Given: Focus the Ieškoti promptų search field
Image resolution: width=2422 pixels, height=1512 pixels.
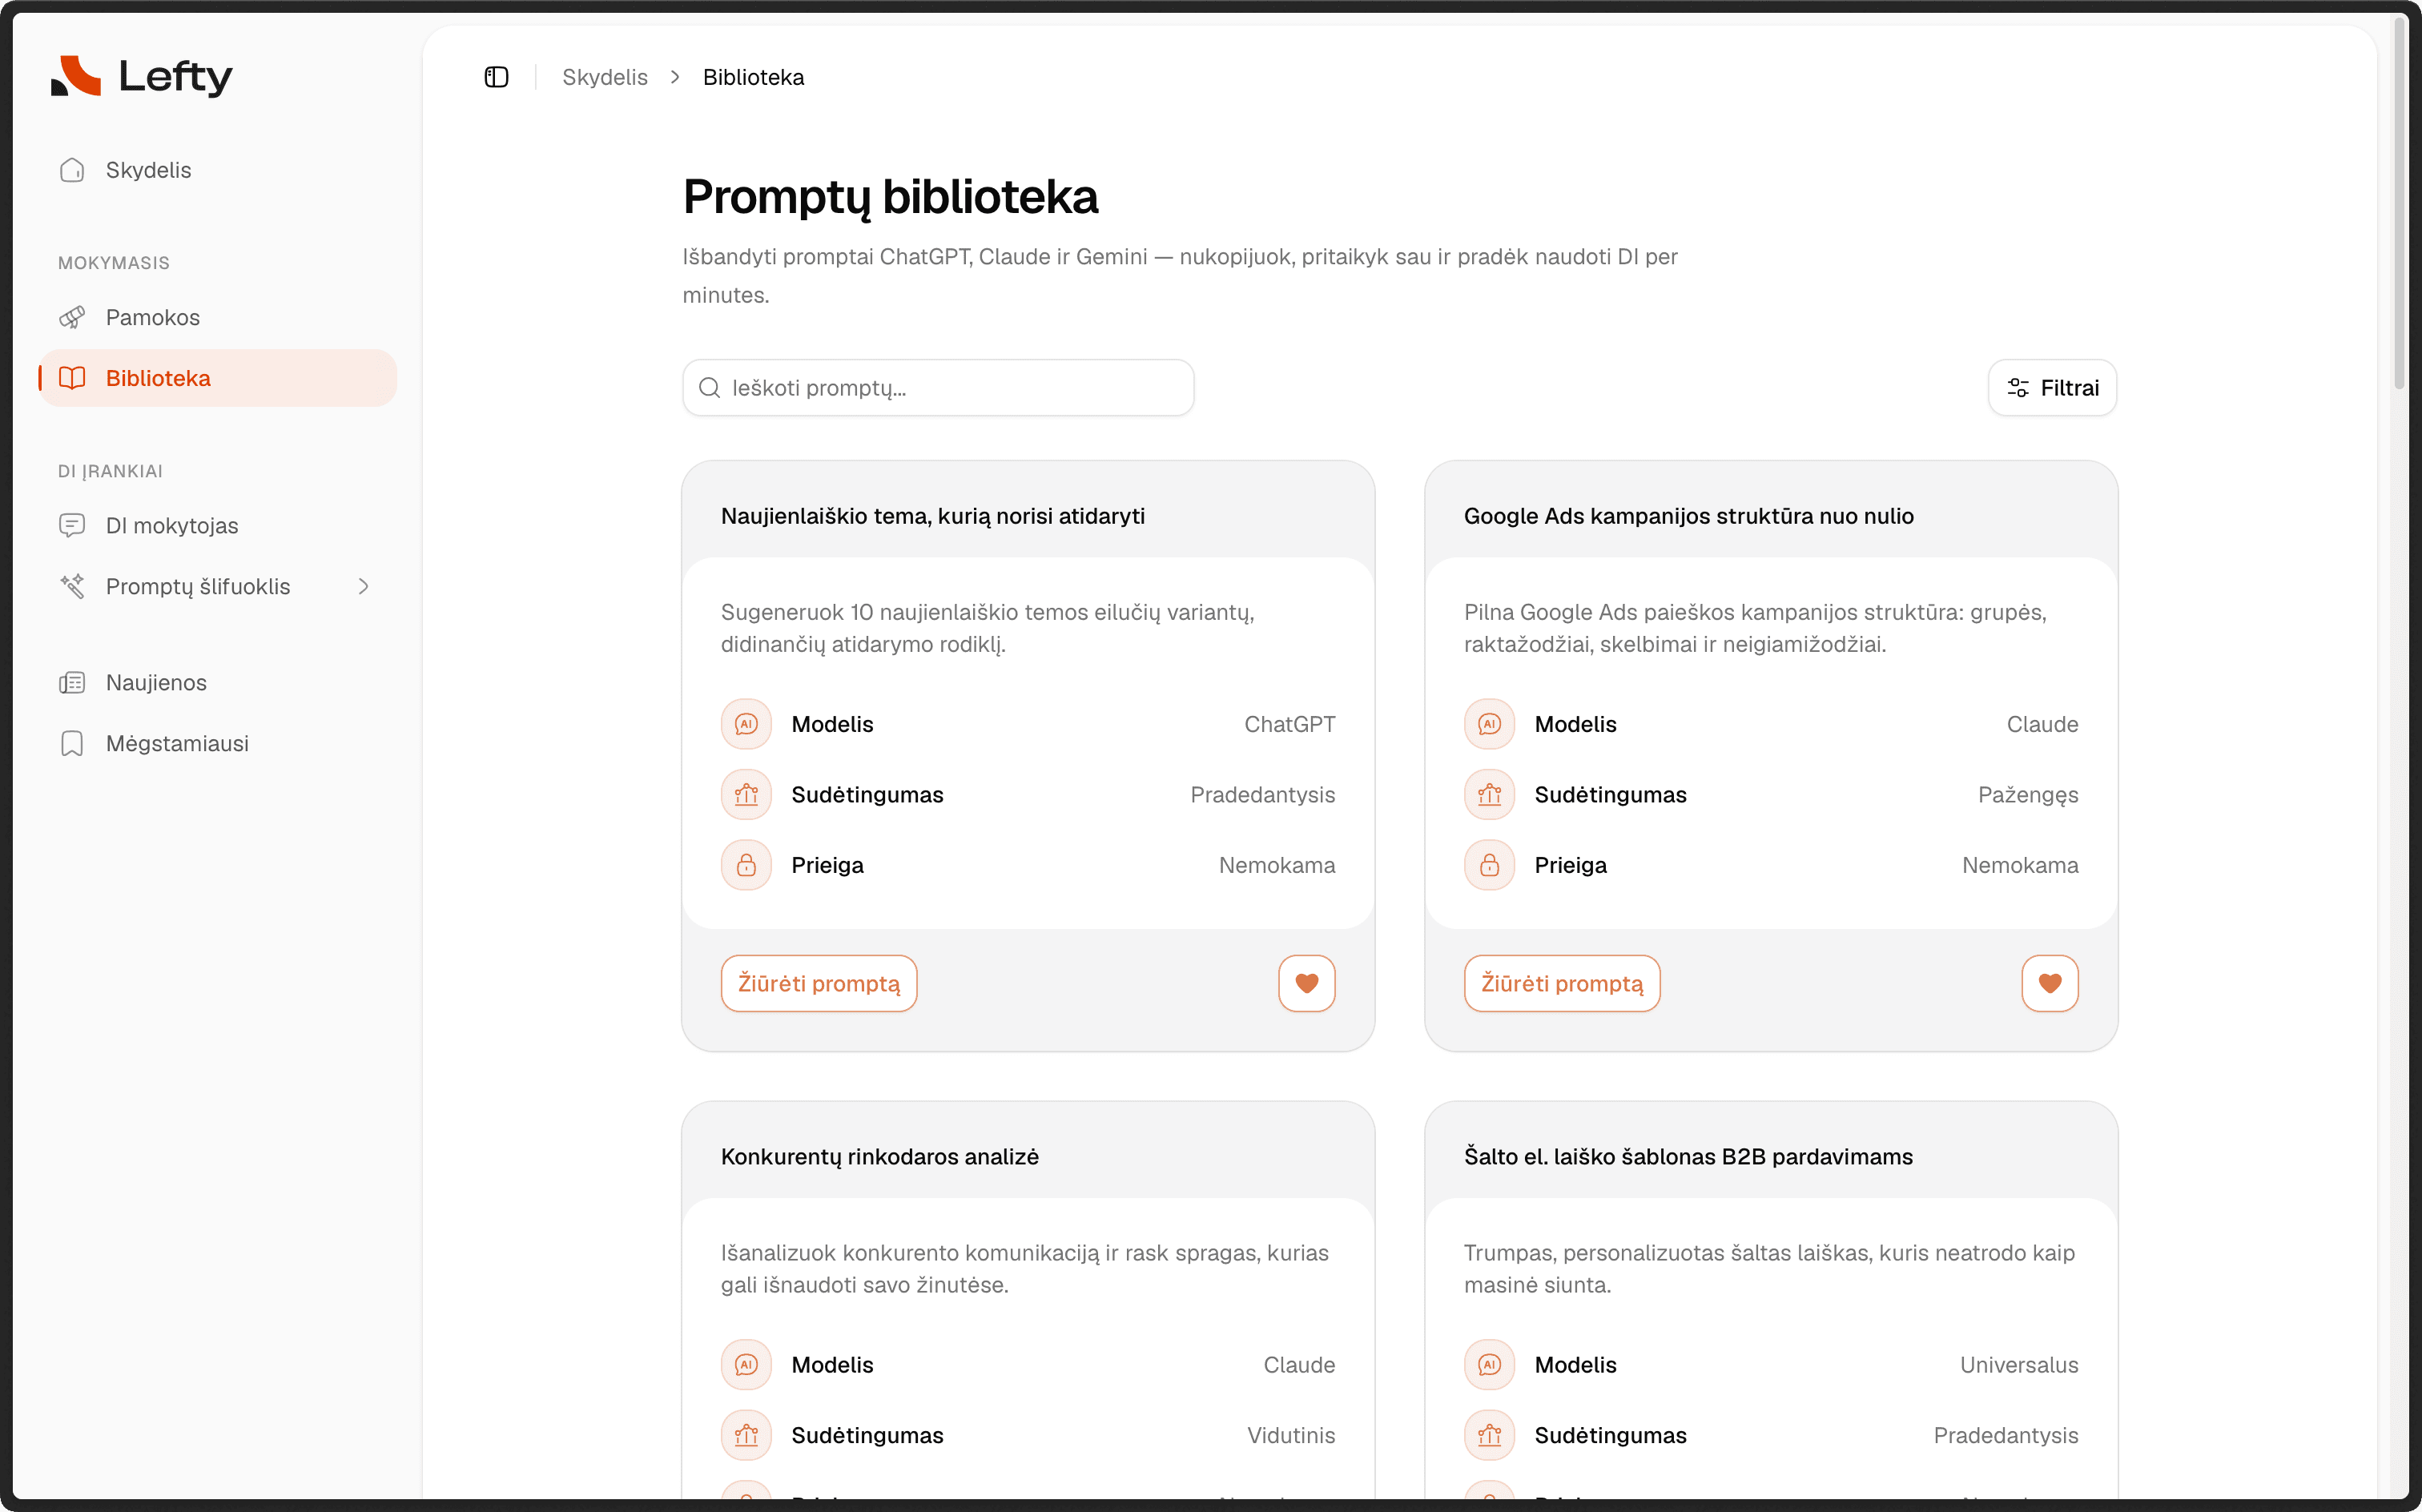Looking at the screenshot, I should [x=937, y=387].
